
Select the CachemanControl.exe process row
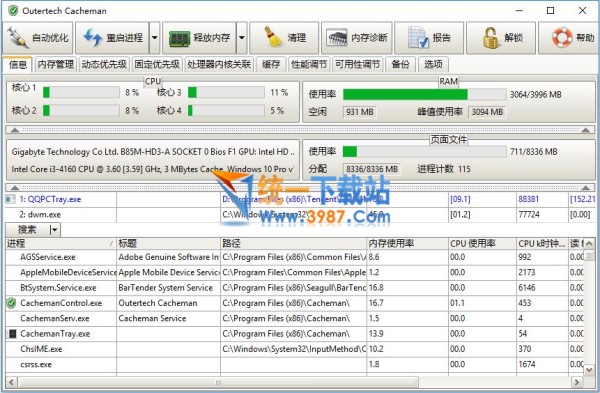coord(295,303)
